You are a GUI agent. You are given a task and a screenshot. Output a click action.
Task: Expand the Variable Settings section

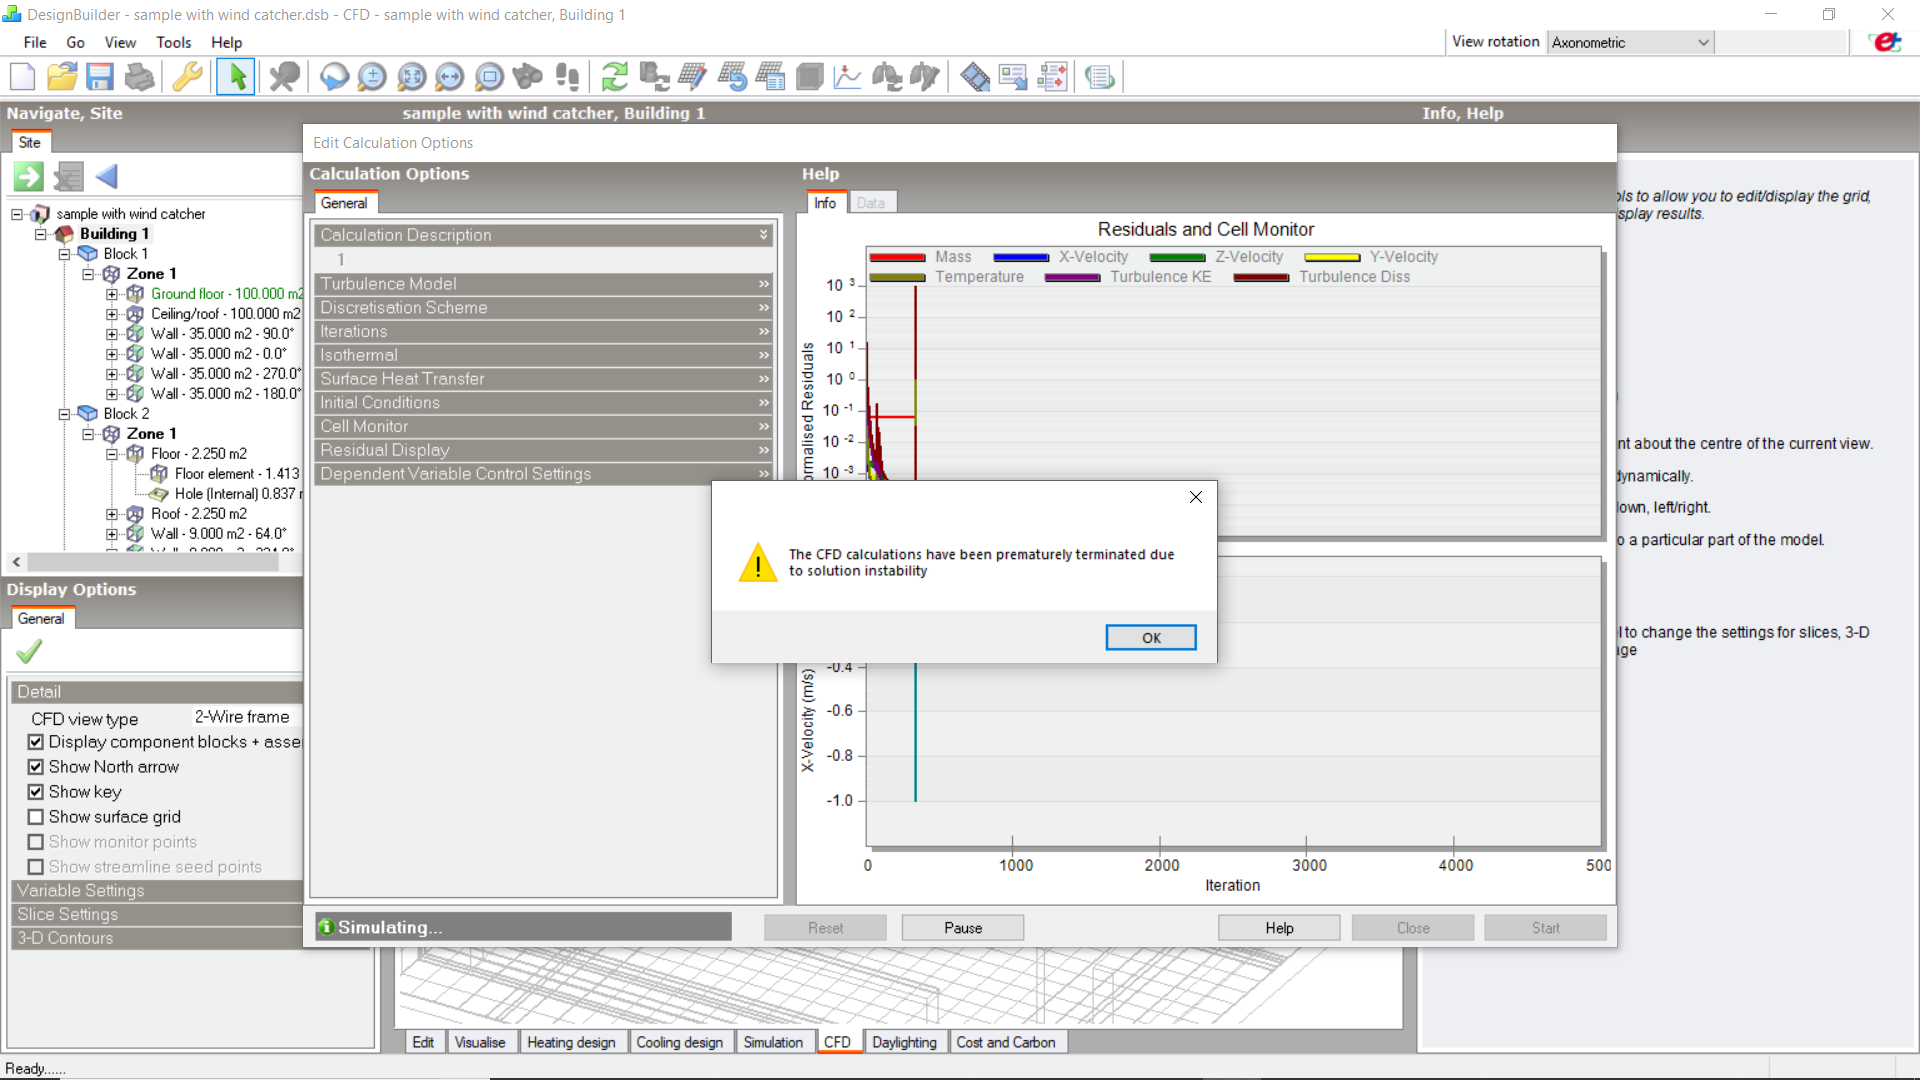click(158, 891)
